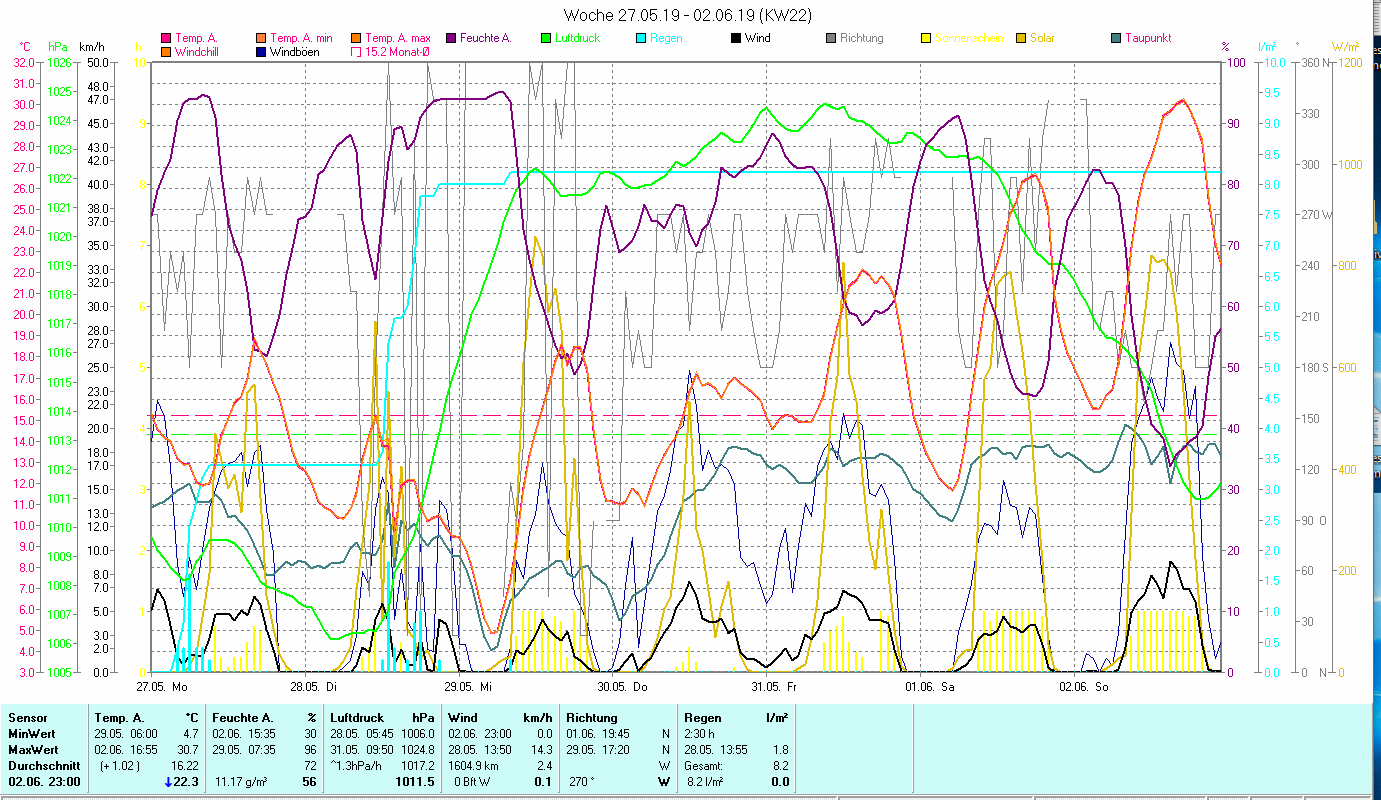Viewport: 1381px width, 800px height.
Task: Click the green Luftdruck legend swatch
Action: pos(546,39)
